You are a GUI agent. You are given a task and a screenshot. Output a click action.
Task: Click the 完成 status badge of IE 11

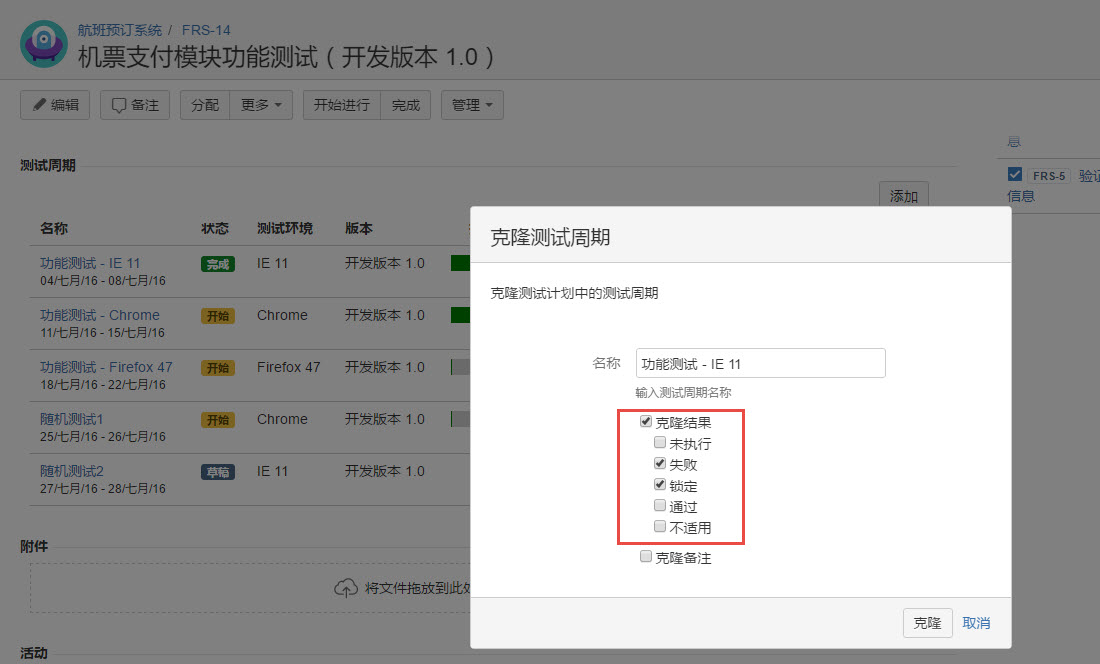click(x=217, y=264)
